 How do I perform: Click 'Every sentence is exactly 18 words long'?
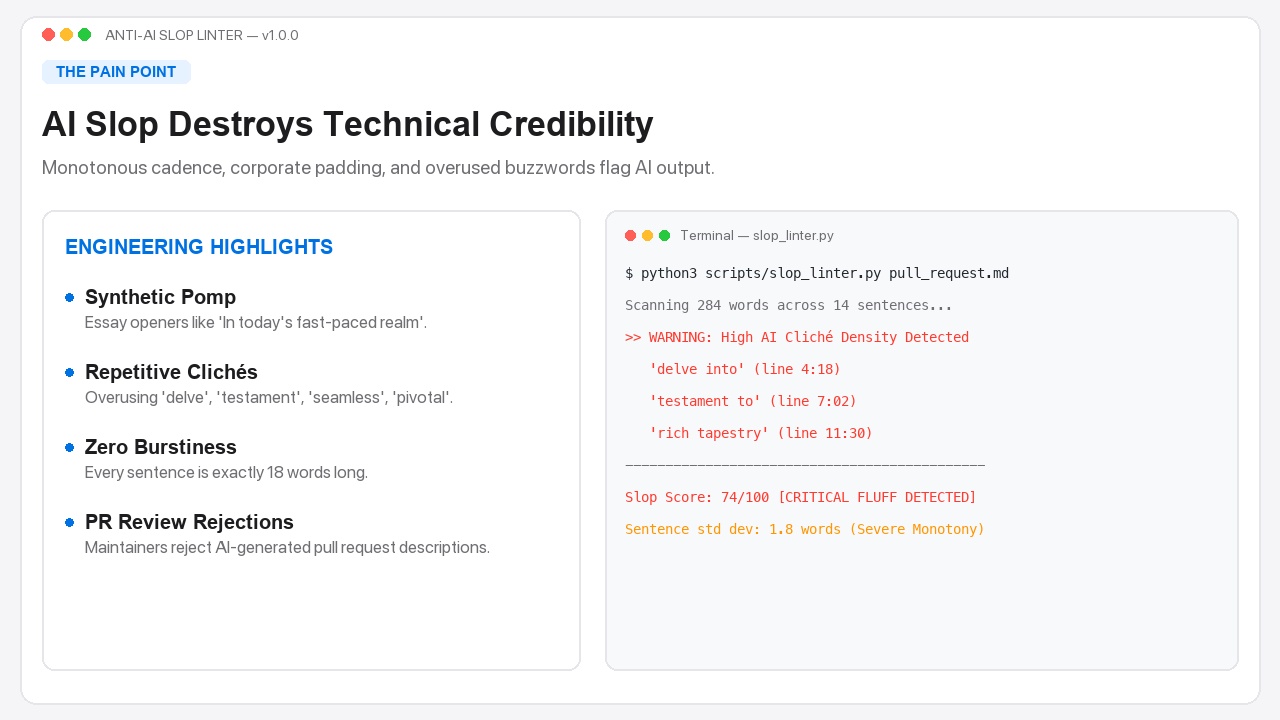tap(226, 473)
